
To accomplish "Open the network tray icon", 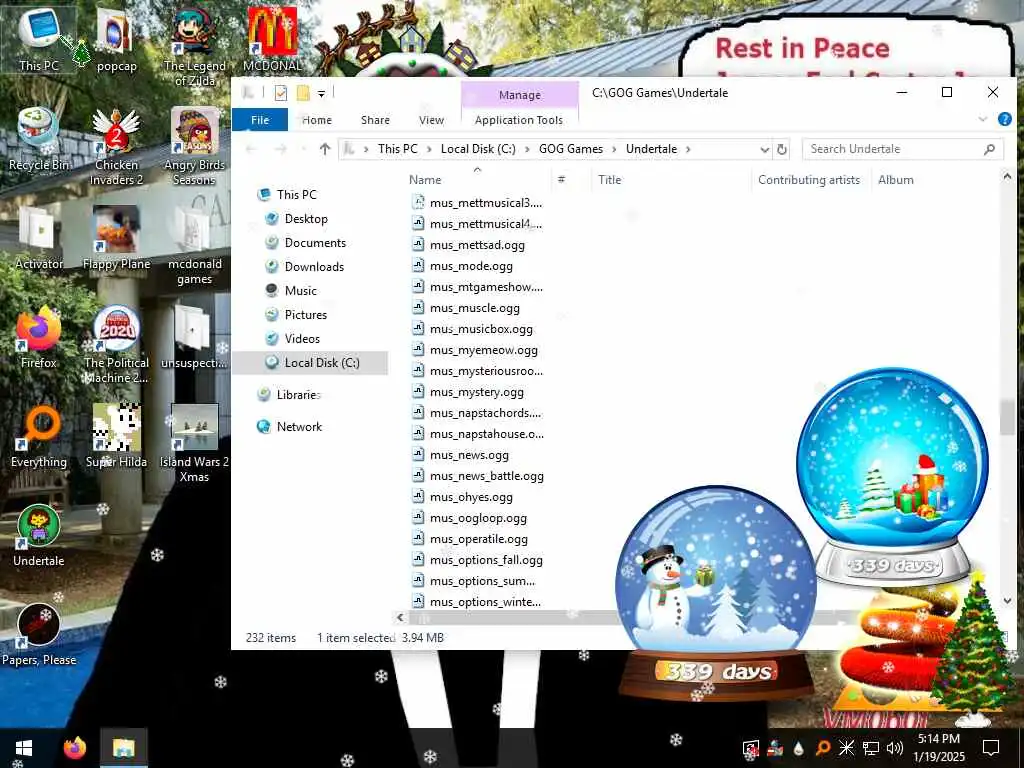I will (871, 748).
